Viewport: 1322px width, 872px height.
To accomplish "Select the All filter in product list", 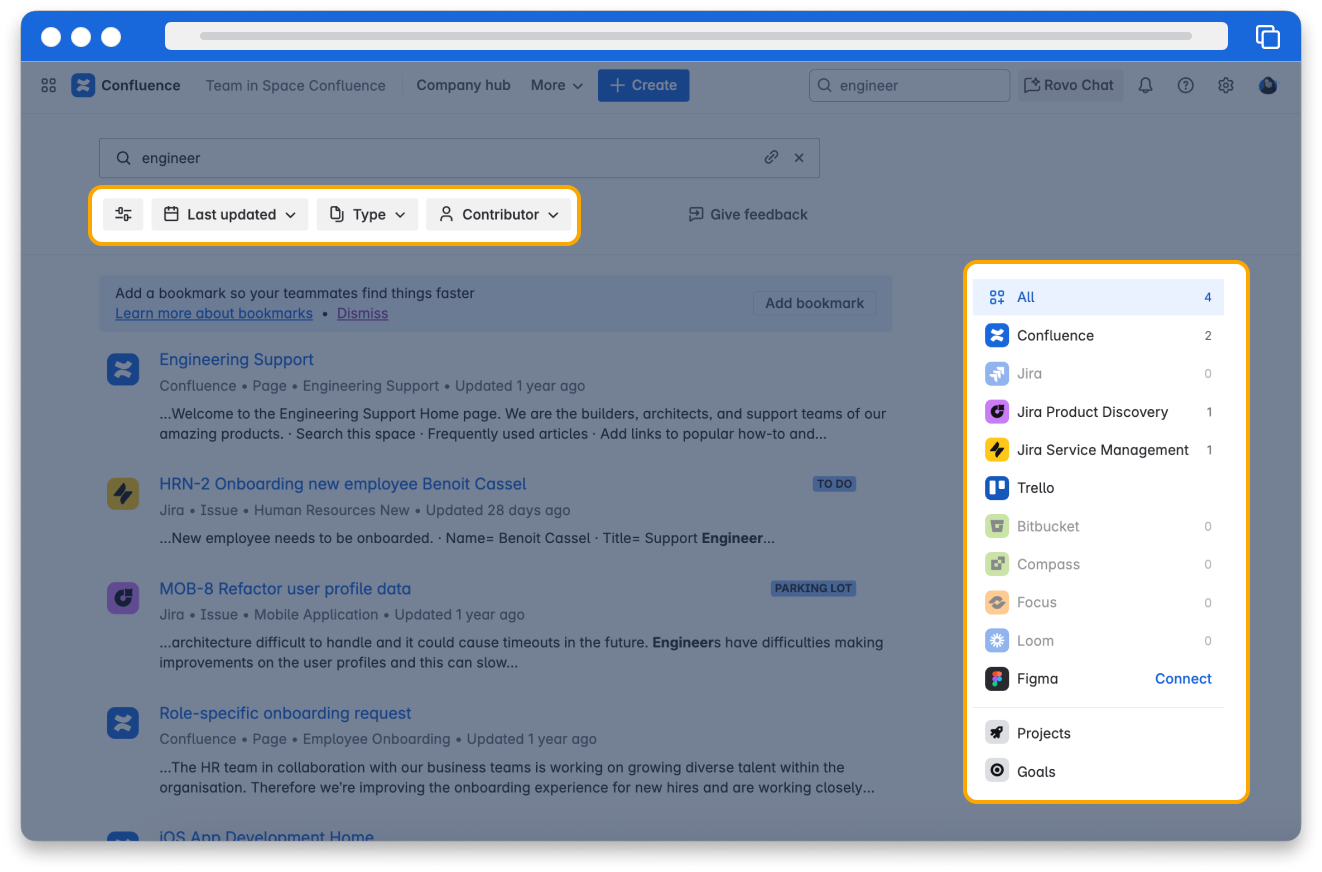I will 1098,297.
